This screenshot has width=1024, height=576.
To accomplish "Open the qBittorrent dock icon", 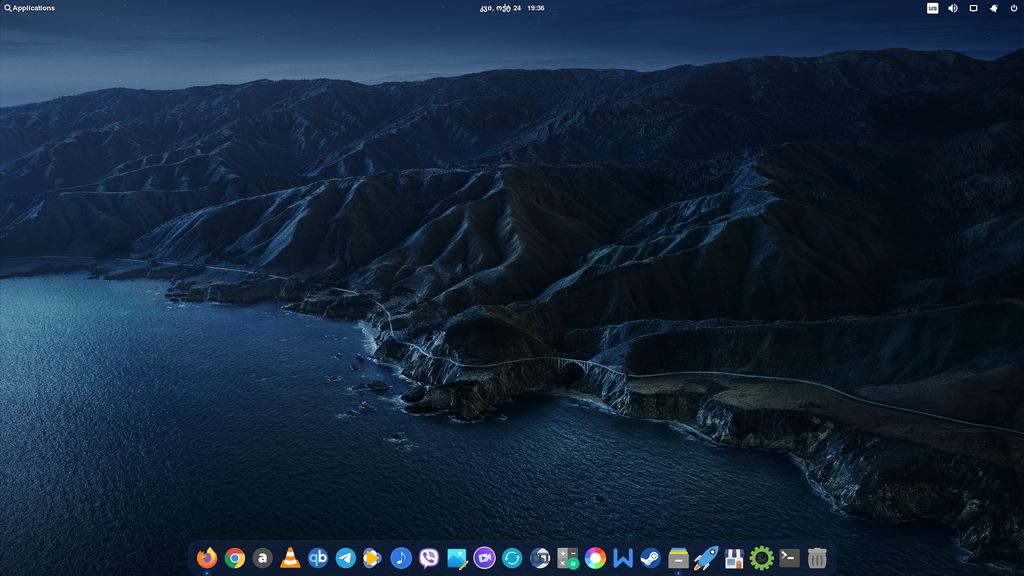I will [x=318, y=558].
